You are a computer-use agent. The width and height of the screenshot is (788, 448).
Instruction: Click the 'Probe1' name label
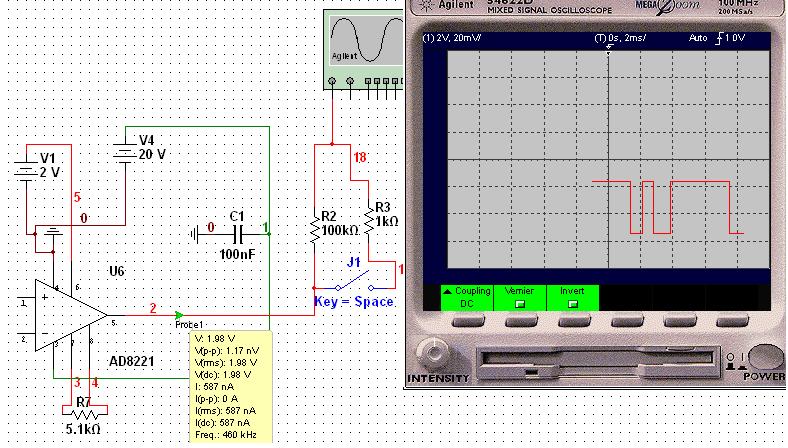(x=189, y=325)
